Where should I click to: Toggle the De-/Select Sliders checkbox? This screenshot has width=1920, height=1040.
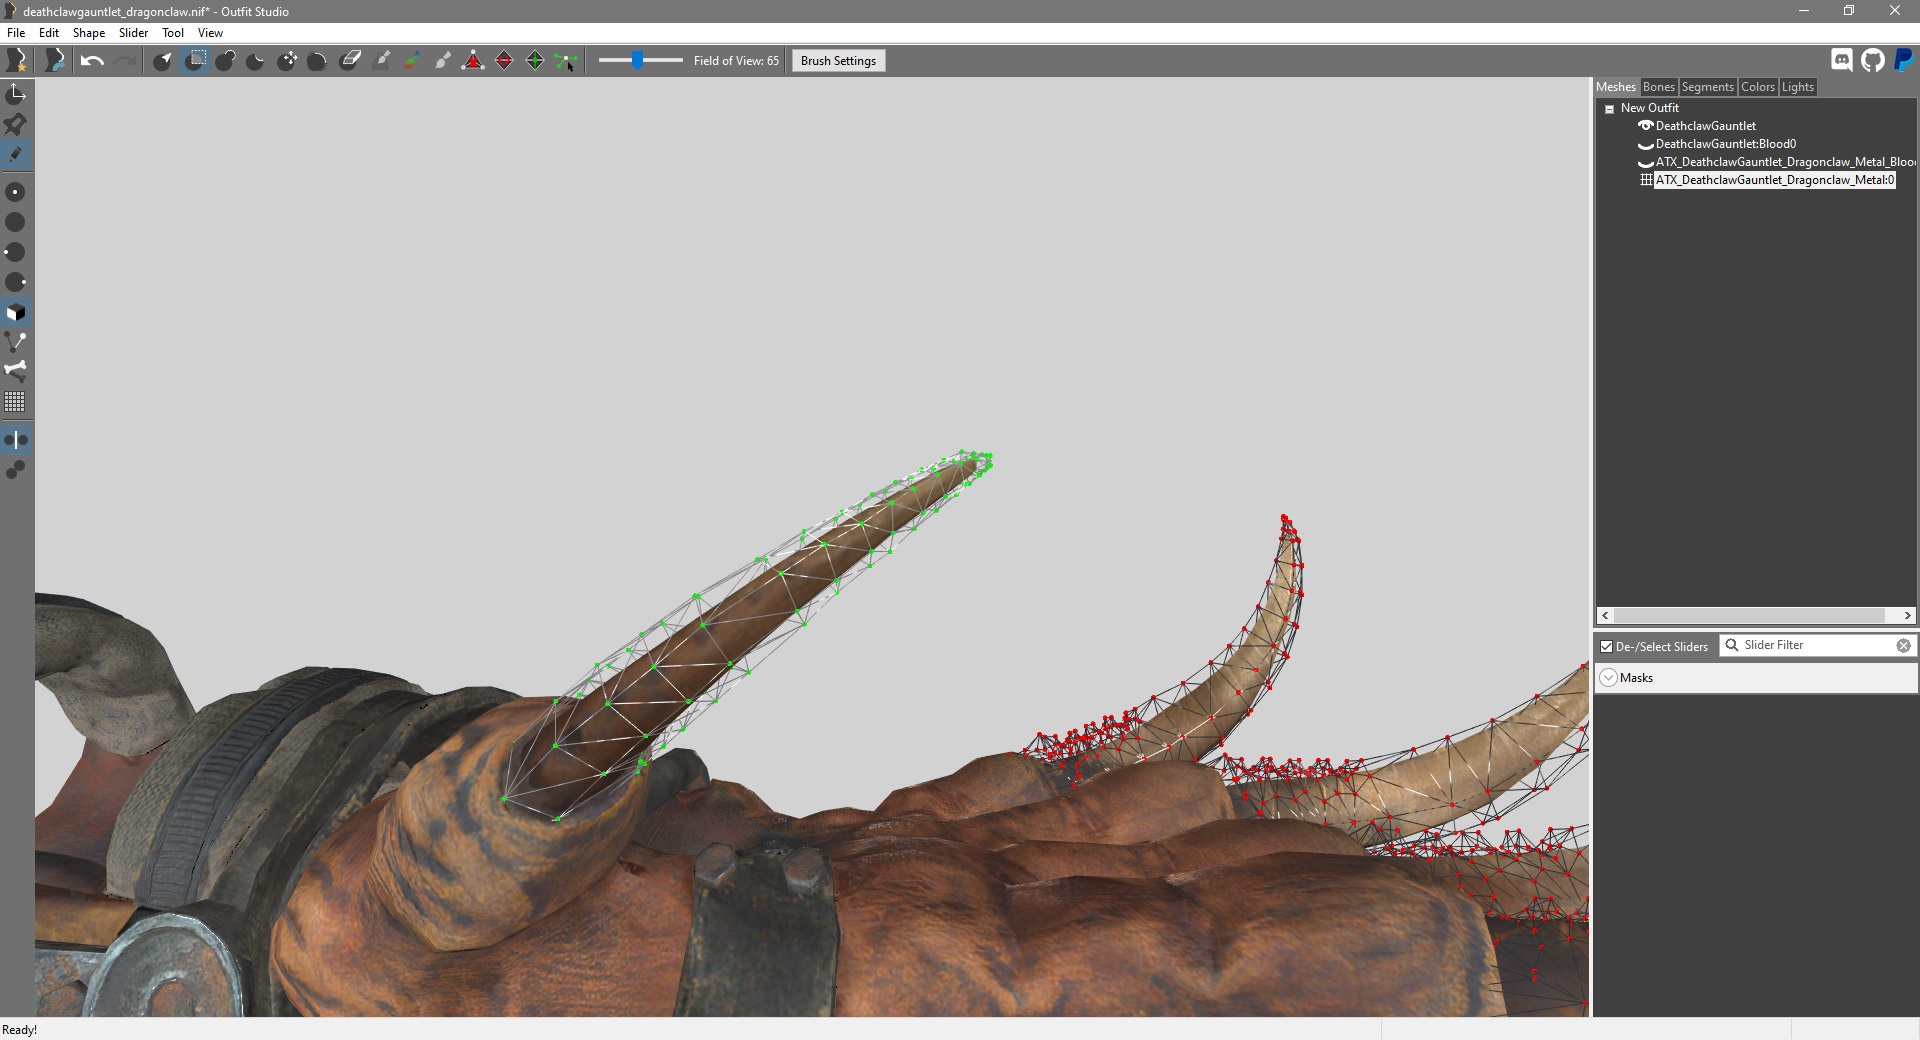coord(1607,647)
